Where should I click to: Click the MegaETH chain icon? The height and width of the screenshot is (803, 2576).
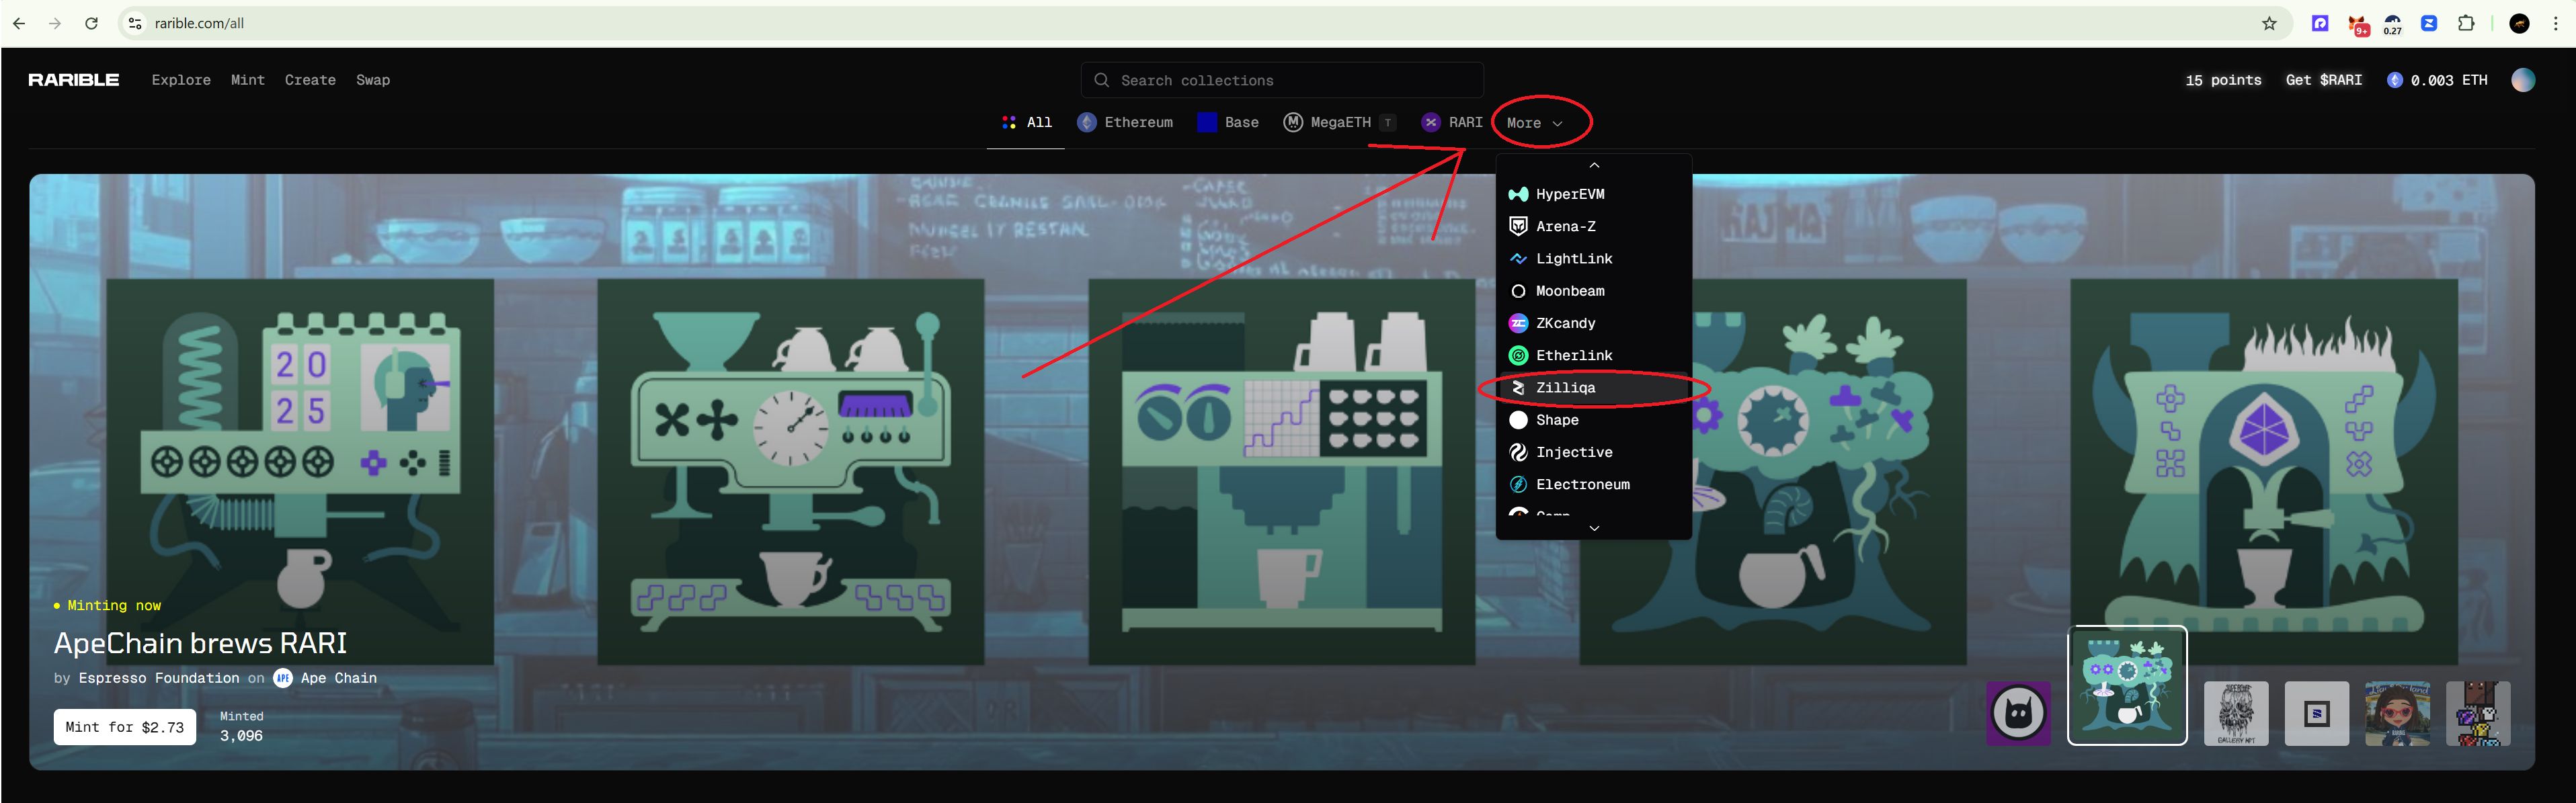(x=1293, y=122)
